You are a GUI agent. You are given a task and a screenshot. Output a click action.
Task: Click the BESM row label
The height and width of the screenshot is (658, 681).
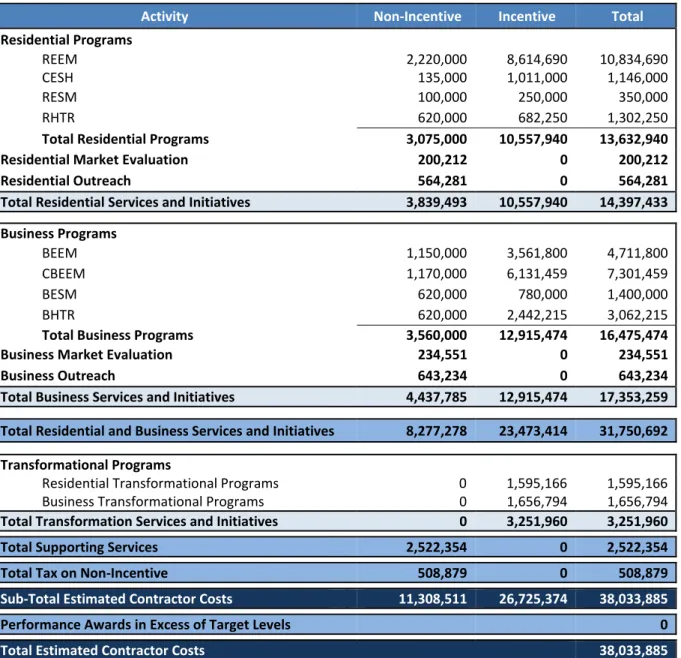[x=59, y=294]
